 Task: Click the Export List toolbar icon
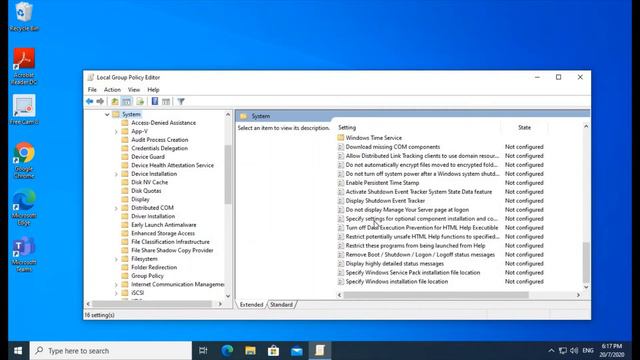[x=140, y=101]
